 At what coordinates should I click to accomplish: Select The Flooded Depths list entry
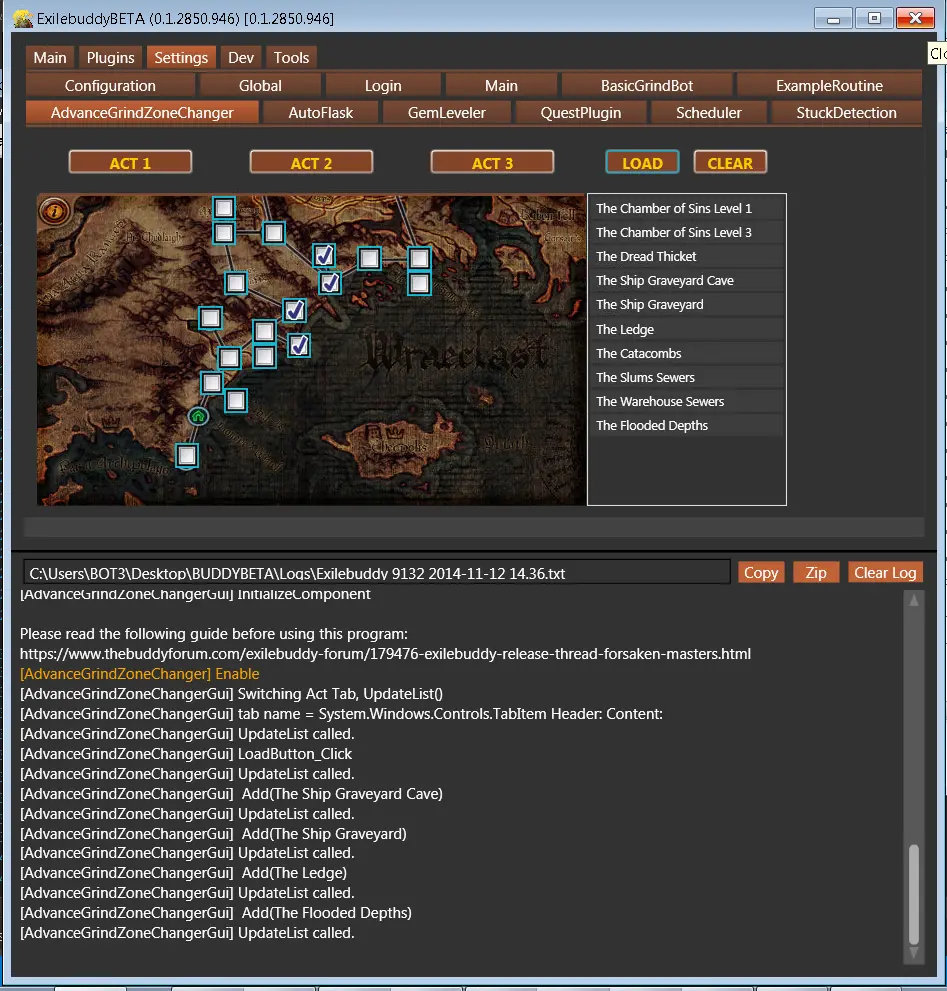pos(652,426)
